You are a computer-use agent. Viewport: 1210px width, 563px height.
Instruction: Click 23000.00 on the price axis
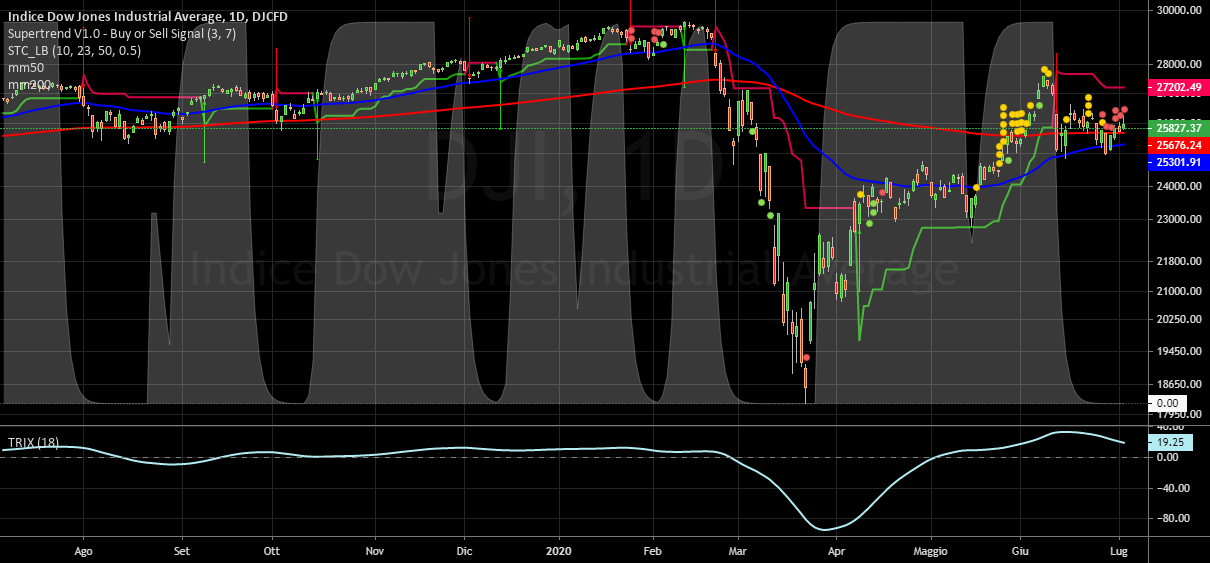pos(1178,219)
